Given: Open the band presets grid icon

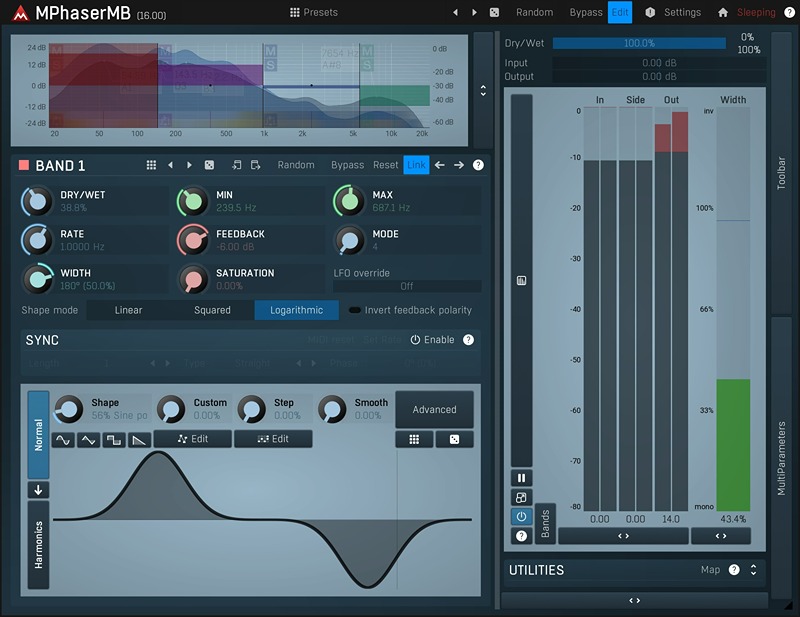Looking at the screenshot, I should tap(151, 165).
